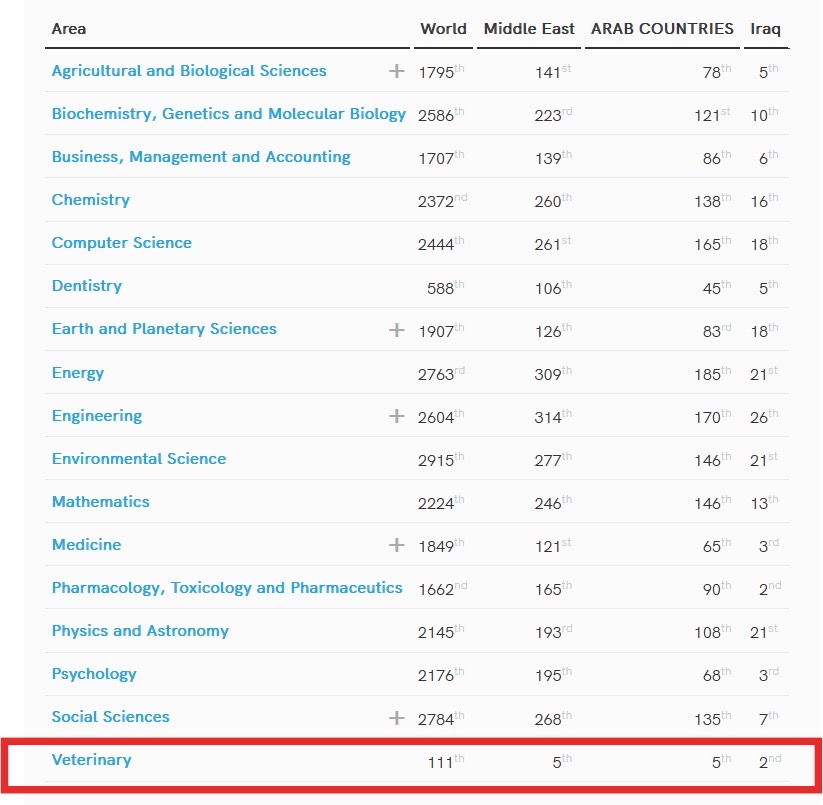Expand the Engineering row plus icon
The width and height of the screenshot is (823, 805).
pos(397,416)
